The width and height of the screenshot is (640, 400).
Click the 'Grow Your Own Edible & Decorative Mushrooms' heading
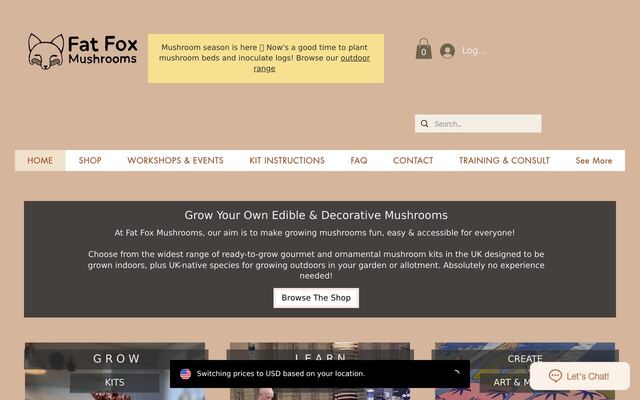point(316,215)
